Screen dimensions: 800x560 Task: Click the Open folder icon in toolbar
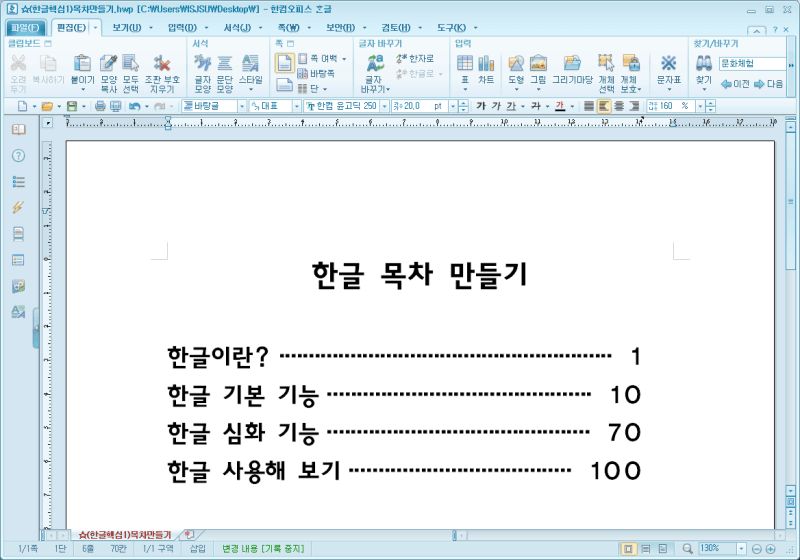pyautogui.click(x=47, y=106)
